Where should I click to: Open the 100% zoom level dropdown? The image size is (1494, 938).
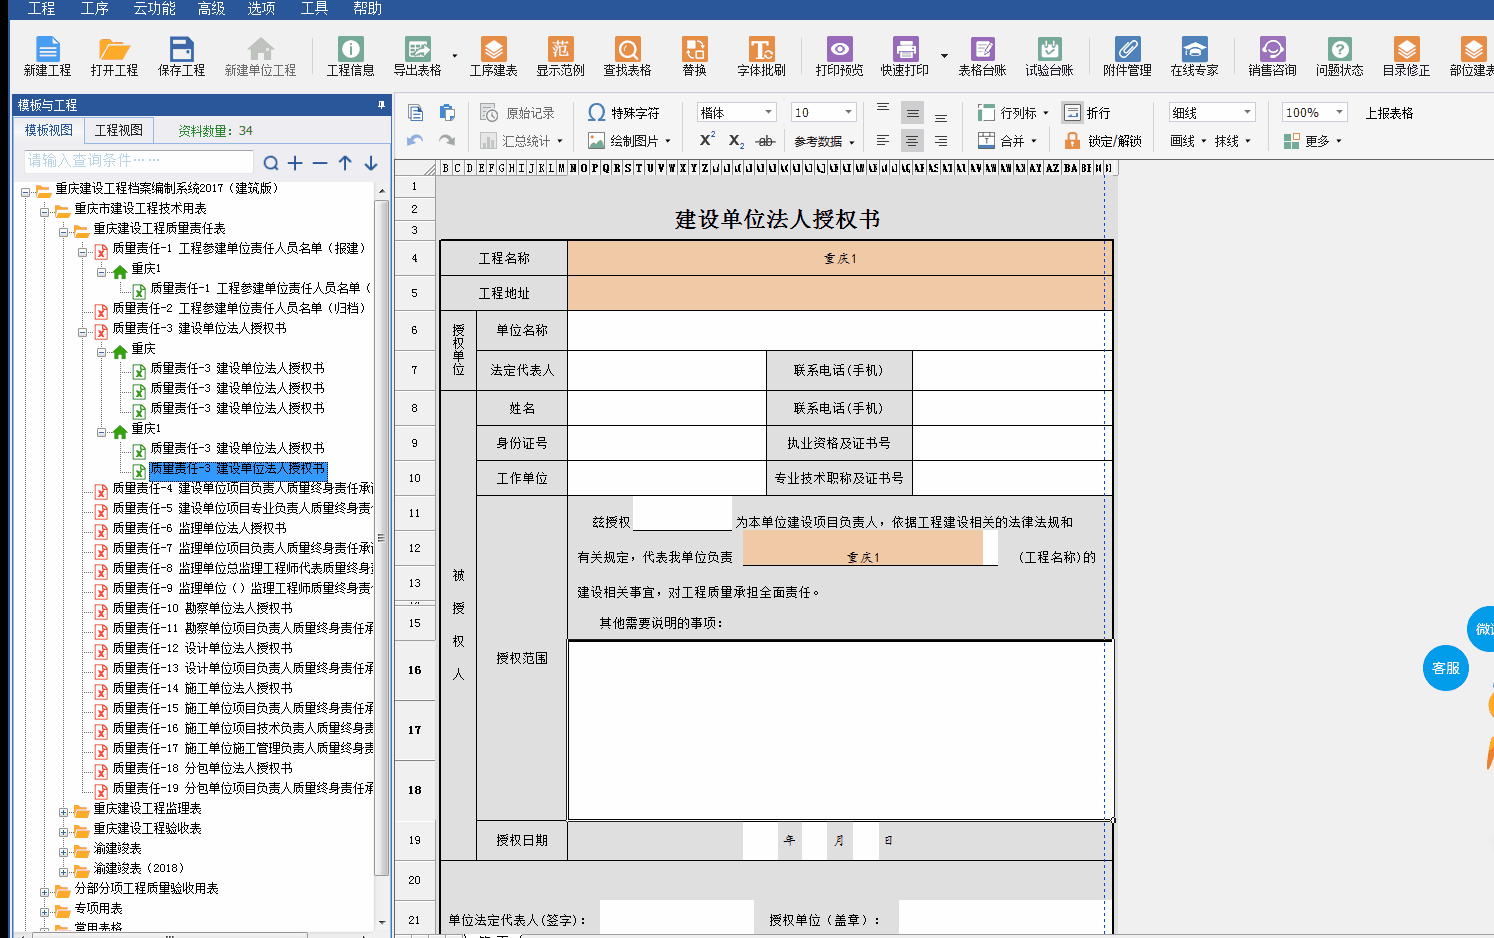click(x=1314, y=113)
